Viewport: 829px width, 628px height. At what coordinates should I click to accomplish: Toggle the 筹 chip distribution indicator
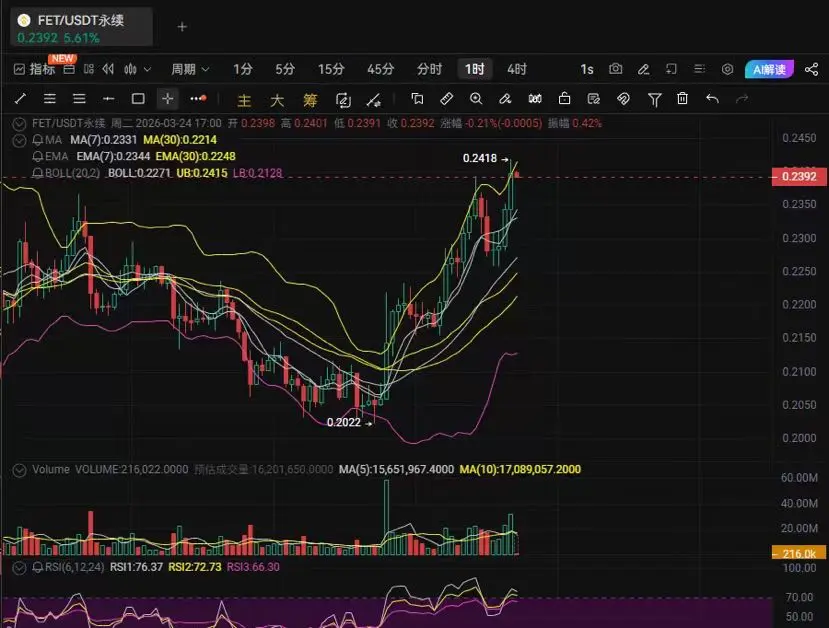point(310,99)
